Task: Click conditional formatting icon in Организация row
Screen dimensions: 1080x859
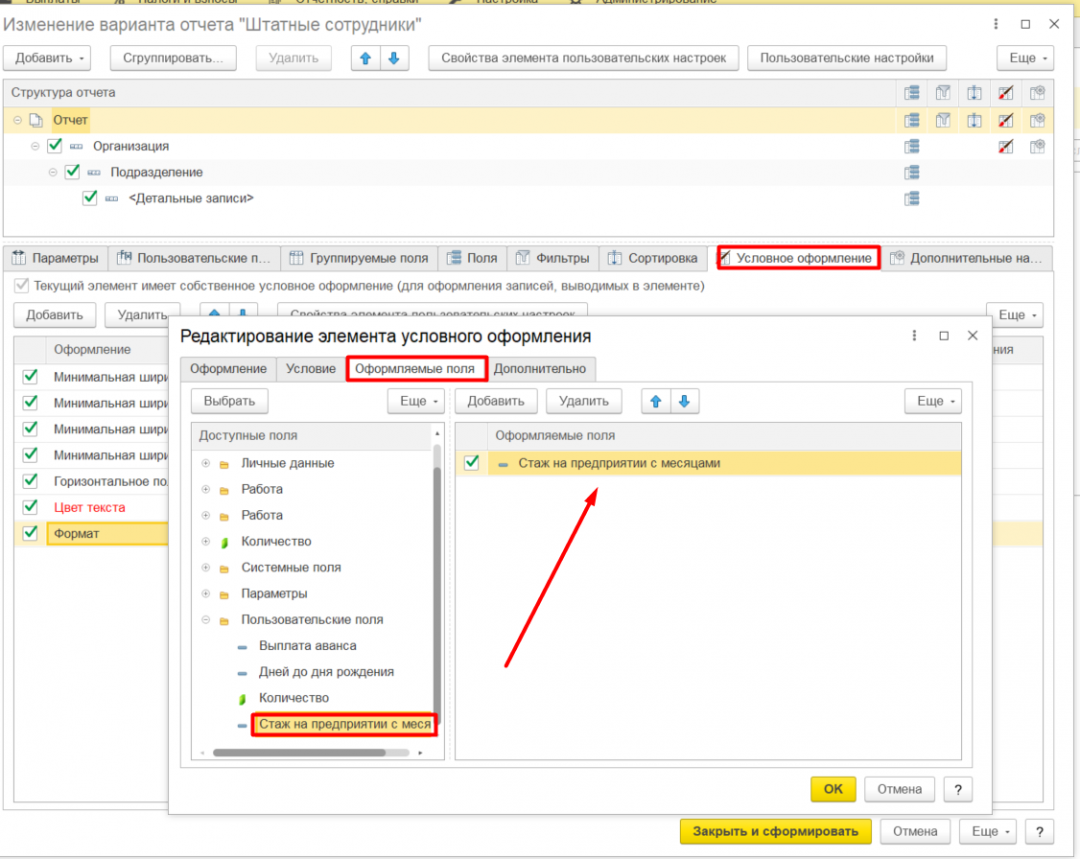Action: click(1006, 146)
